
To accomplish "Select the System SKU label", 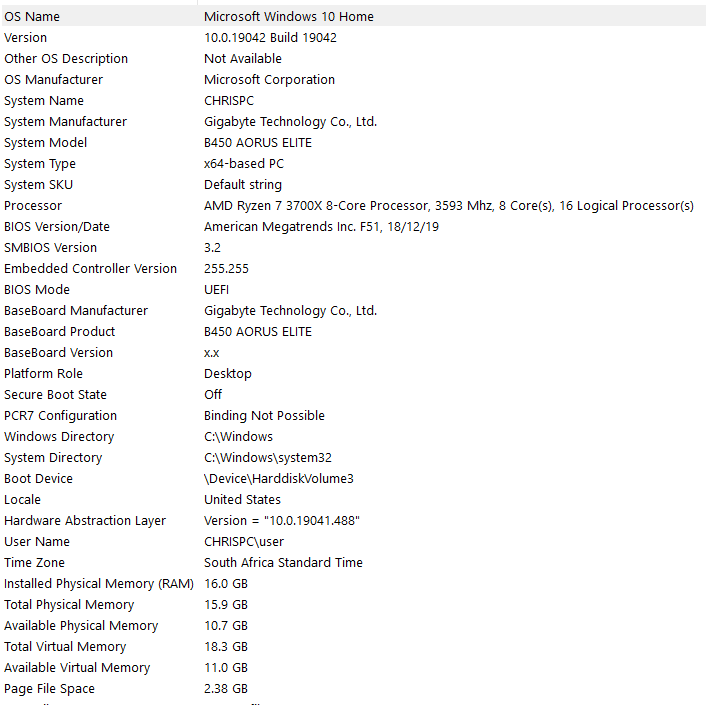I will point(38,185).
